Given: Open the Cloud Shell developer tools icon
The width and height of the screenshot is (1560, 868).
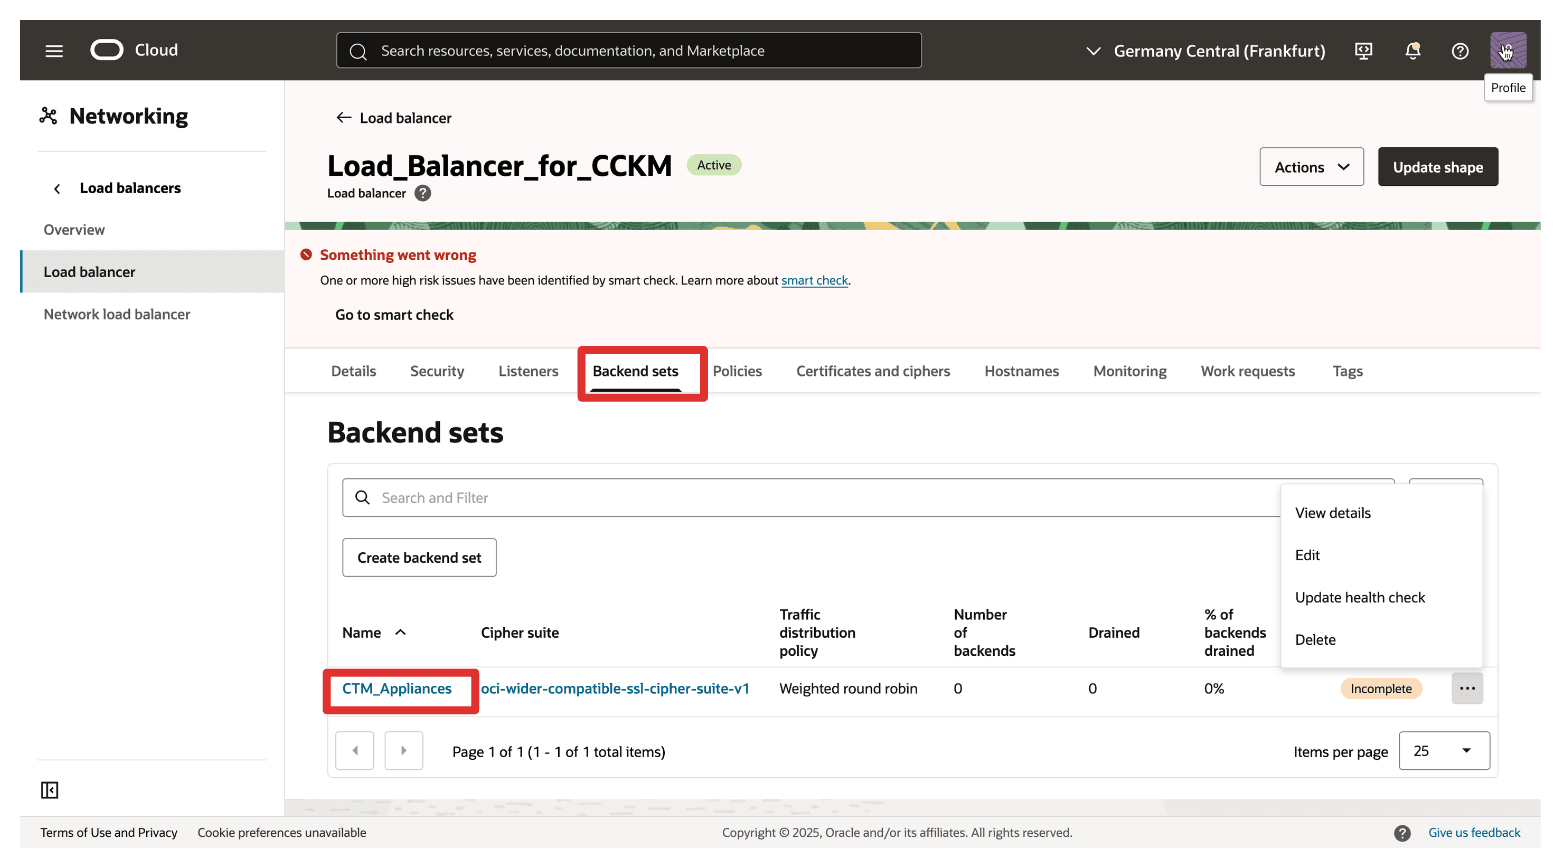Looking at the screenshot, I should click(x=1363, y=51).
